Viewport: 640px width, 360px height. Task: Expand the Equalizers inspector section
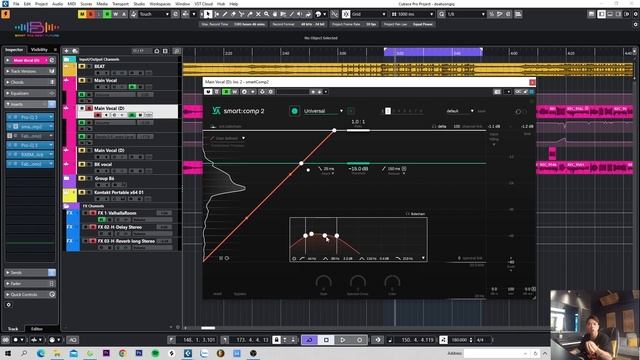30,93
